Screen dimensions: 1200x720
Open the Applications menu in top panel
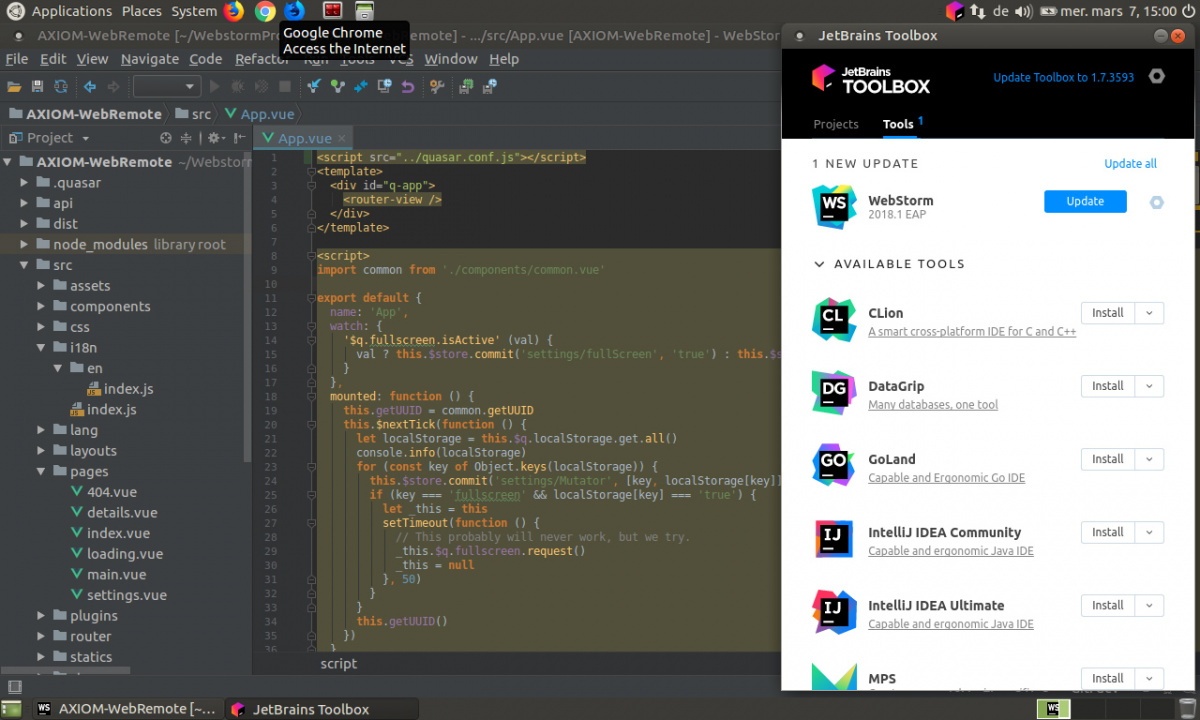pos(71,11)
